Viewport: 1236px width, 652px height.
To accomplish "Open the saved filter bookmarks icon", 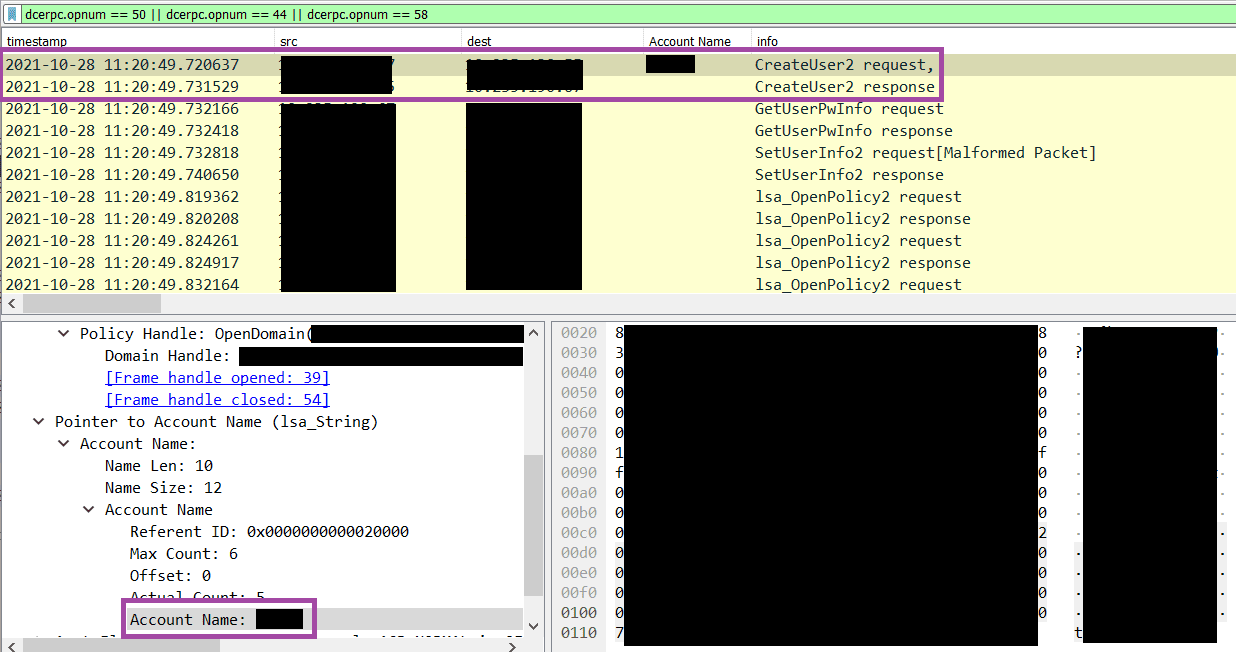I will pyautogui.click(x=11, y=13).
